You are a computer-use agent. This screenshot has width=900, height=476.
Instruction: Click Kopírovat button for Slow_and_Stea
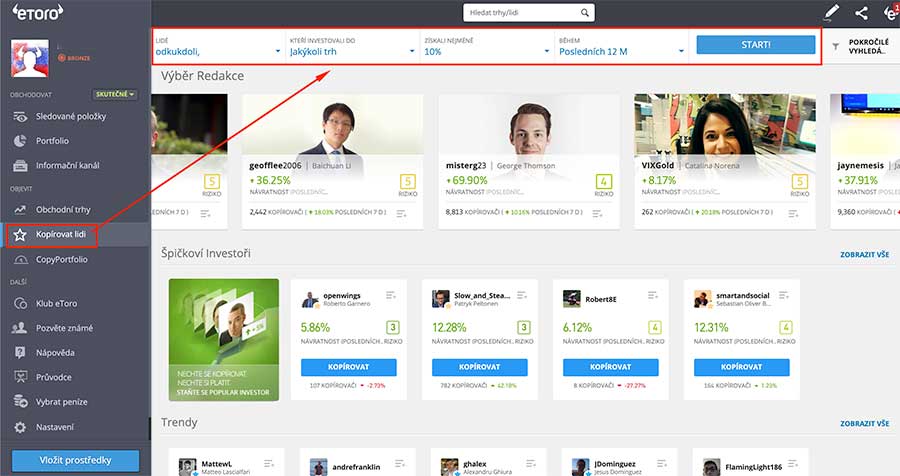pos(479,367)
